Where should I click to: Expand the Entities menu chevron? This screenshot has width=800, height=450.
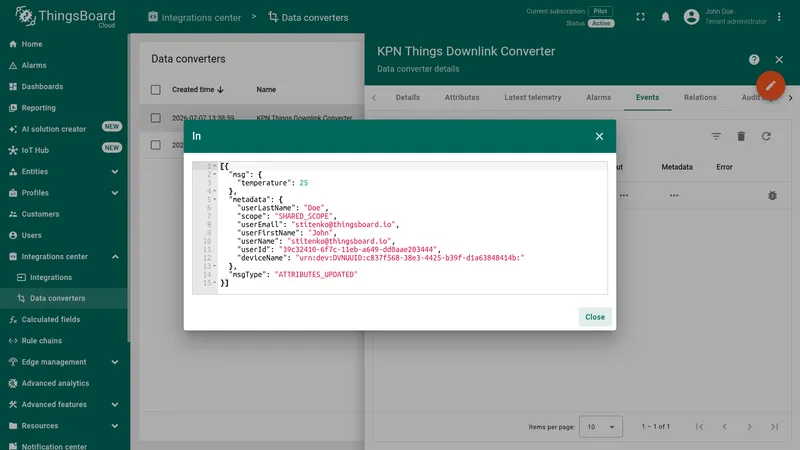[x=115, y=172]
